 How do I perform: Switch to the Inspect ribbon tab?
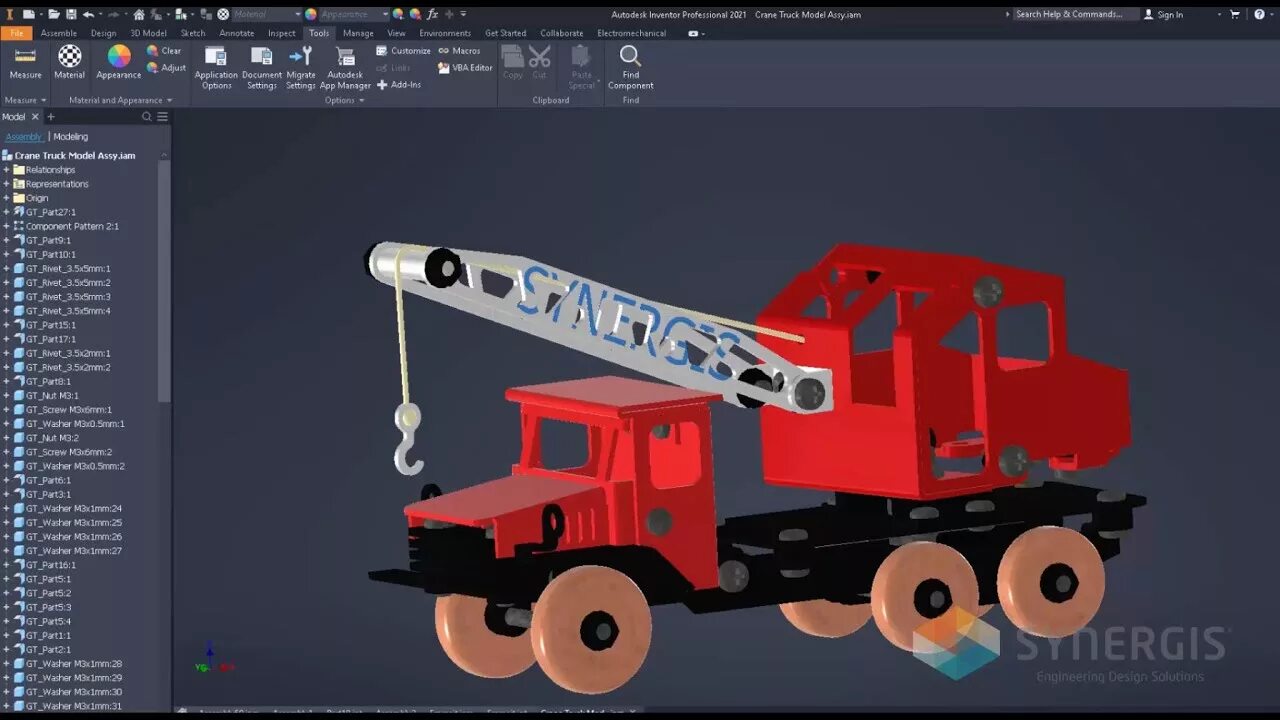tap(281, 33)
